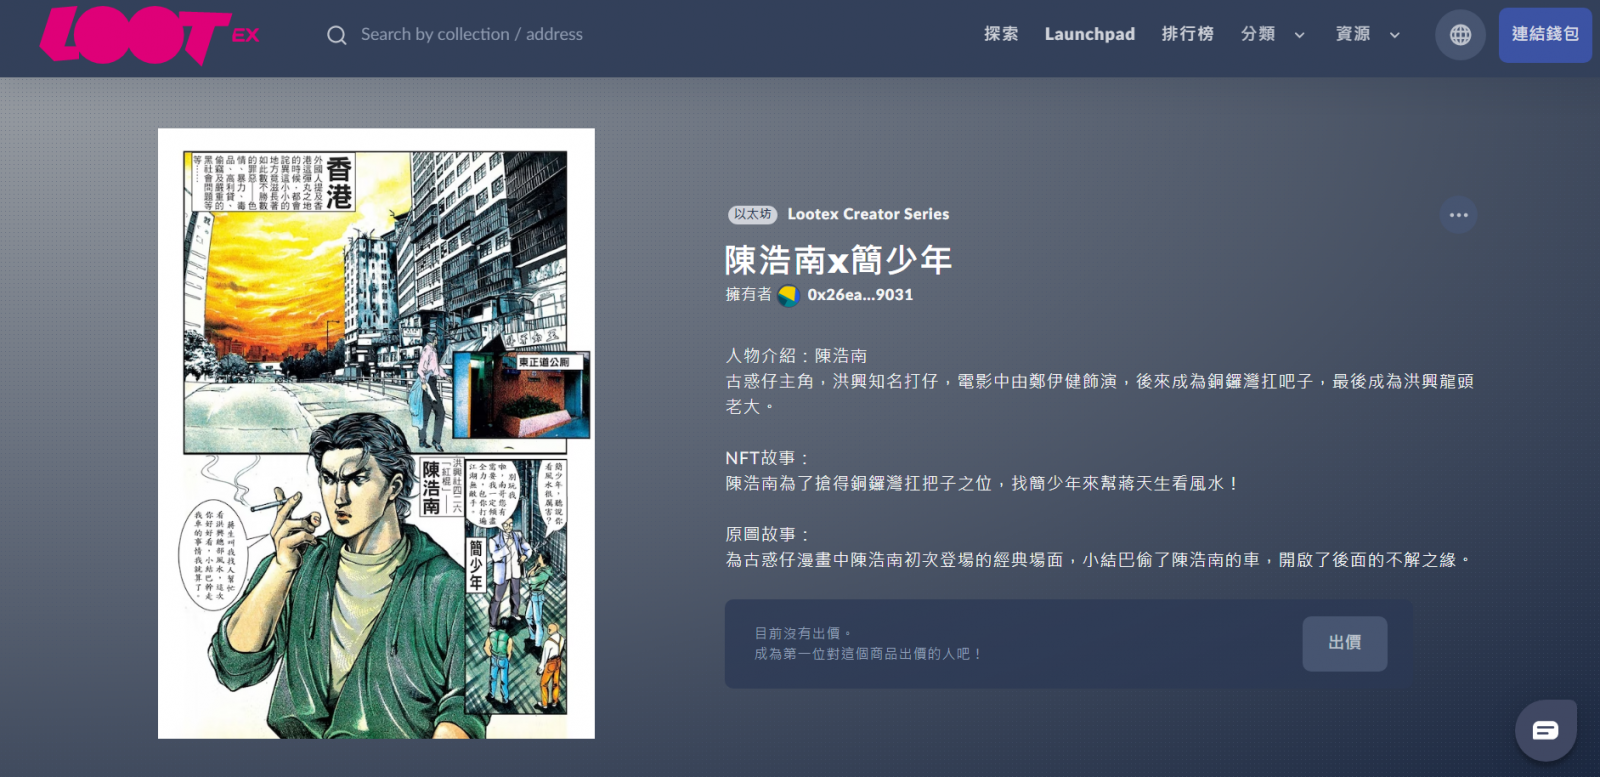The image size is (1600, 777).
Task: Click the 以太坊 chain badge
Action: 752,214
